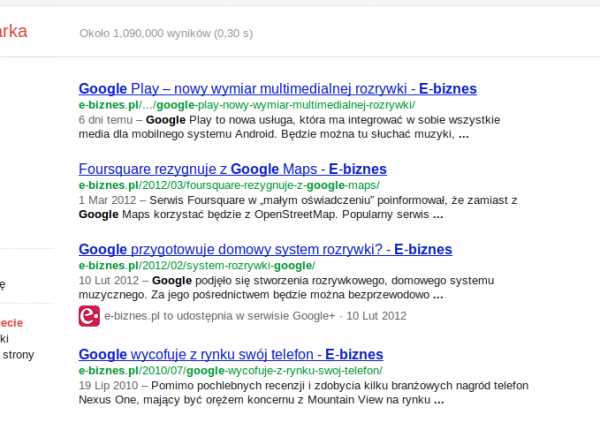Click the green google-play-nowy-wymiar URL
The image size is (600, 422).
click(246, 104)
